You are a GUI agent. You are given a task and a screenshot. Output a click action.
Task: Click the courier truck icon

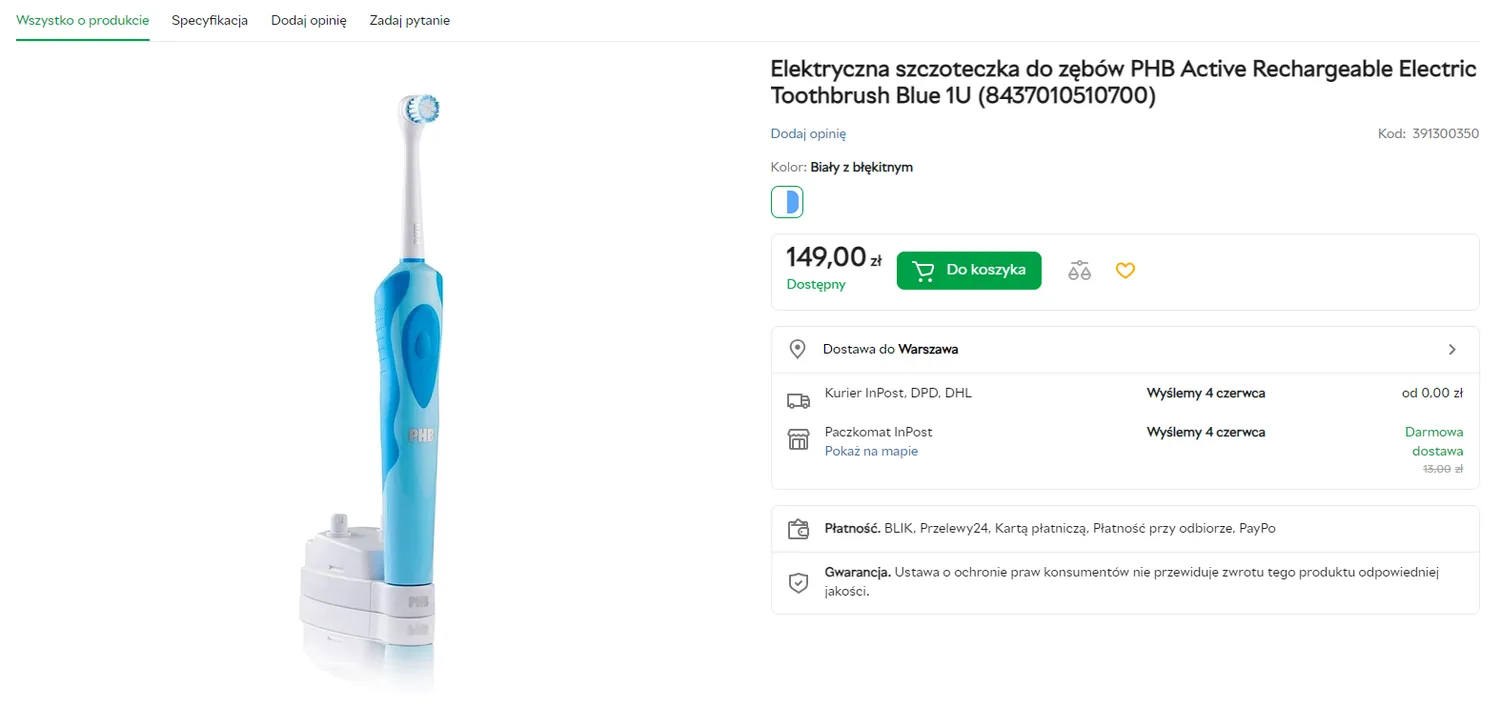[798, 401]
